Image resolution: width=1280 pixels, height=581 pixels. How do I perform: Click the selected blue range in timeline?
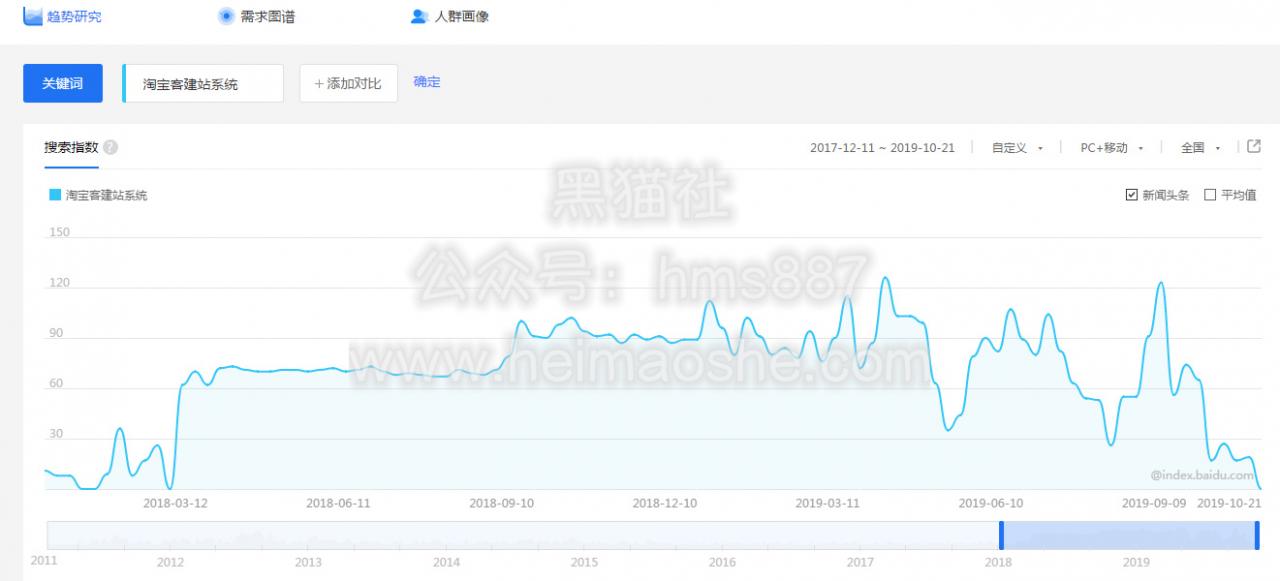[x=1129, y=535]
